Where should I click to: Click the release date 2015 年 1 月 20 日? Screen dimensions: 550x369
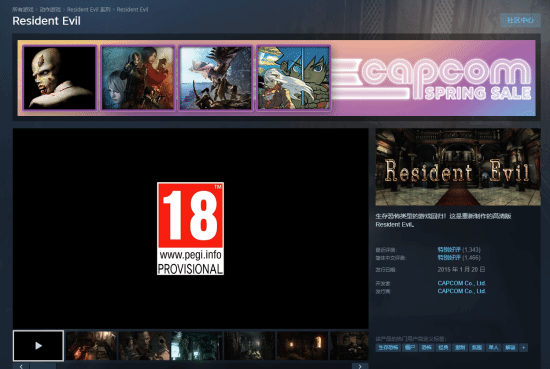[461, 269]
